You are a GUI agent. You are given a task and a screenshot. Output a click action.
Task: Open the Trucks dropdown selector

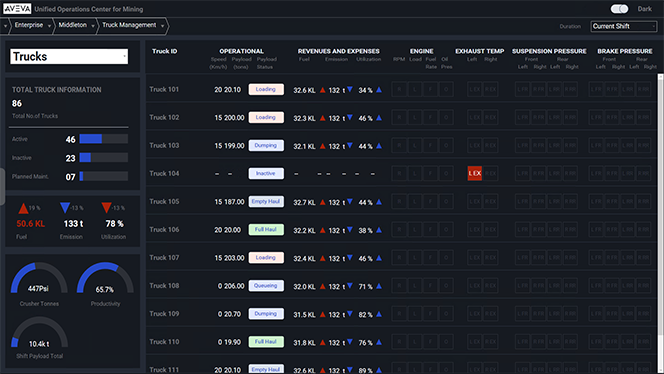[69, 56]
